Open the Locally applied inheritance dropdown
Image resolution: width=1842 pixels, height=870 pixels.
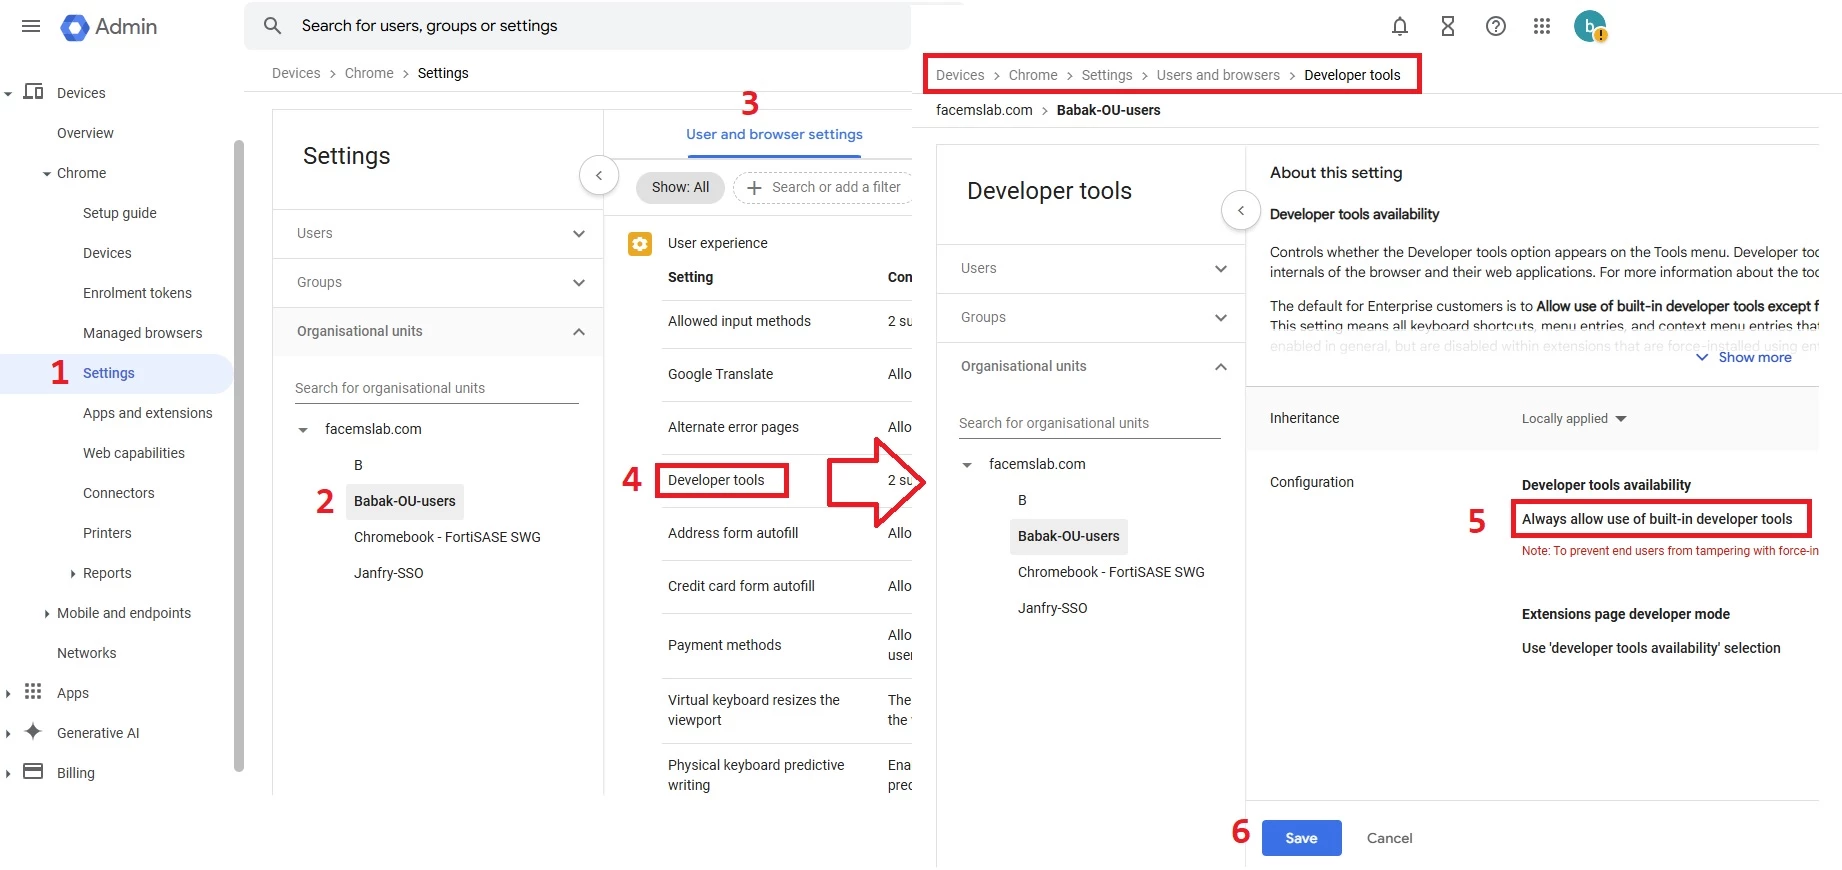point(1574,418)
